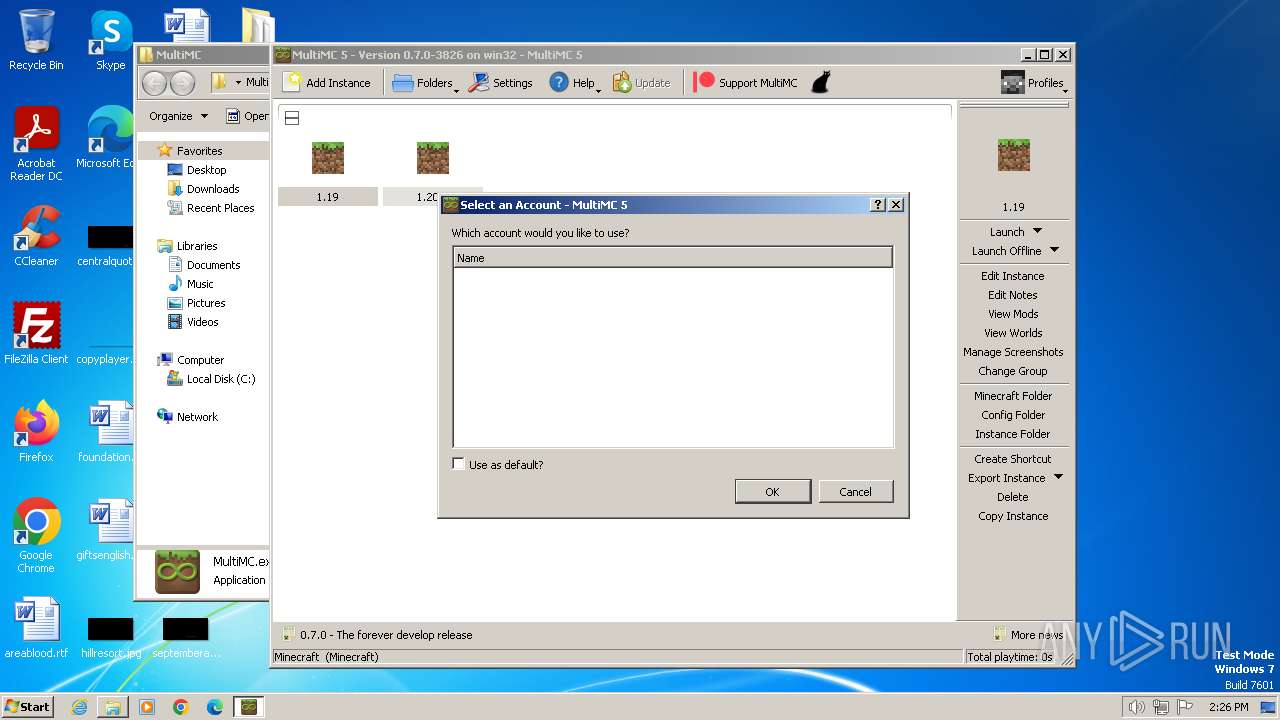Screen dimensions: 1280x720
Task: Click Edit Notes
Action: pyautogui.click(x=1012, y=295)
